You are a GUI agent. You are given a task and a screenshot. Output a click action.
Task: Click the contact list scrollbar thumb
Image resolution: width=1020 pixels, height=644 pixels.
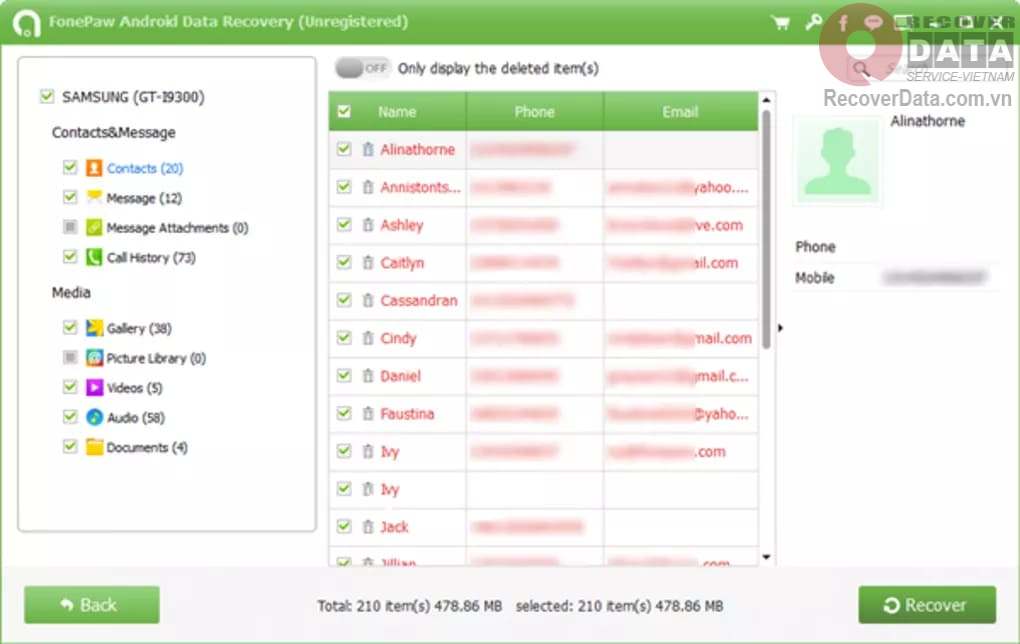(x=766, y=230)
